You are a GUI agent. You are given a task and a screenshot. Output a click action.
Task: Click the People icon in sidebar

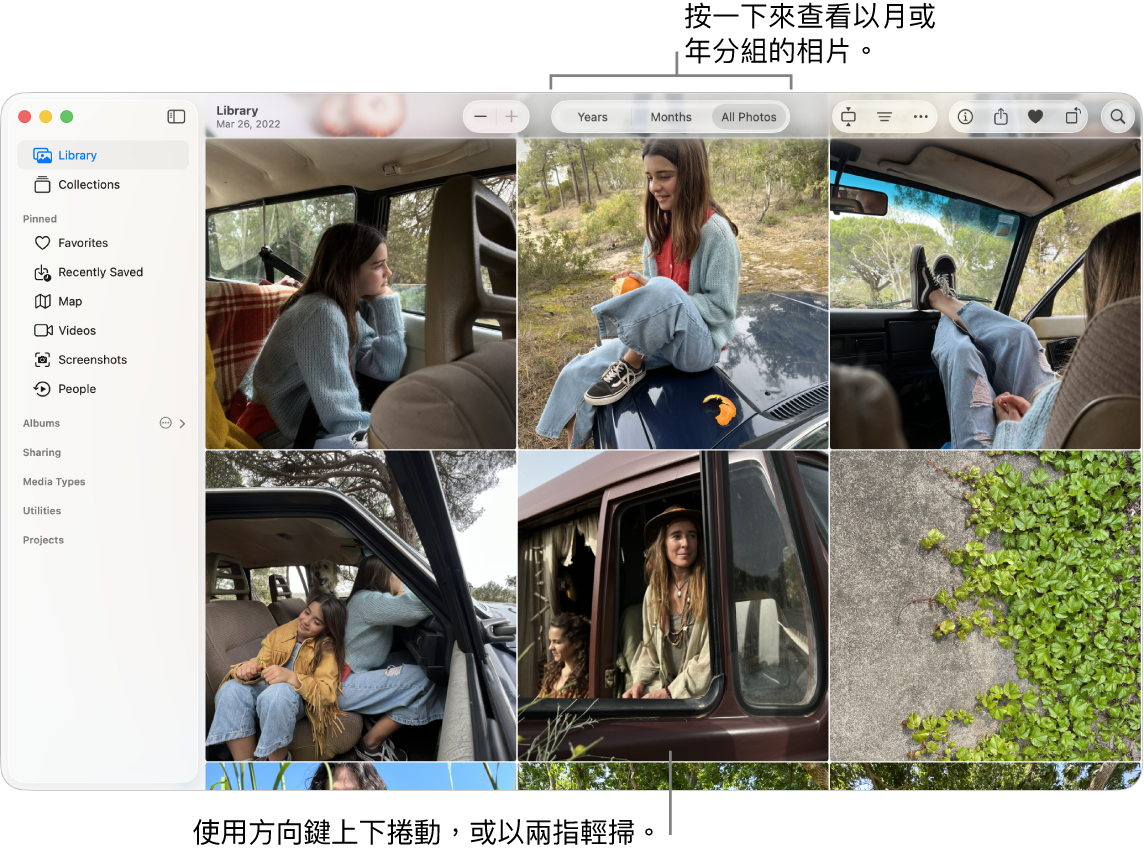42,389
